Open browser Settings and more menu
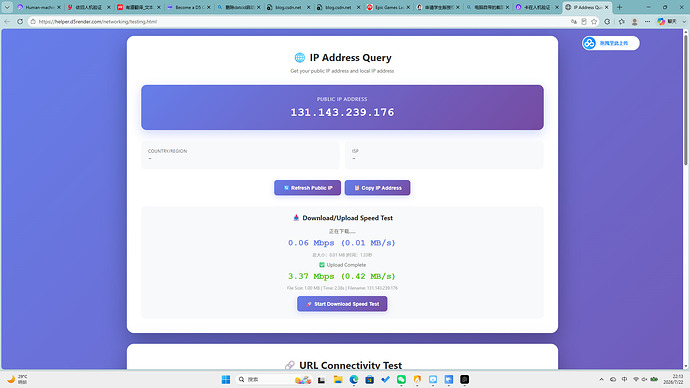The width and height of the screenshot is (690, 388). 647,21
